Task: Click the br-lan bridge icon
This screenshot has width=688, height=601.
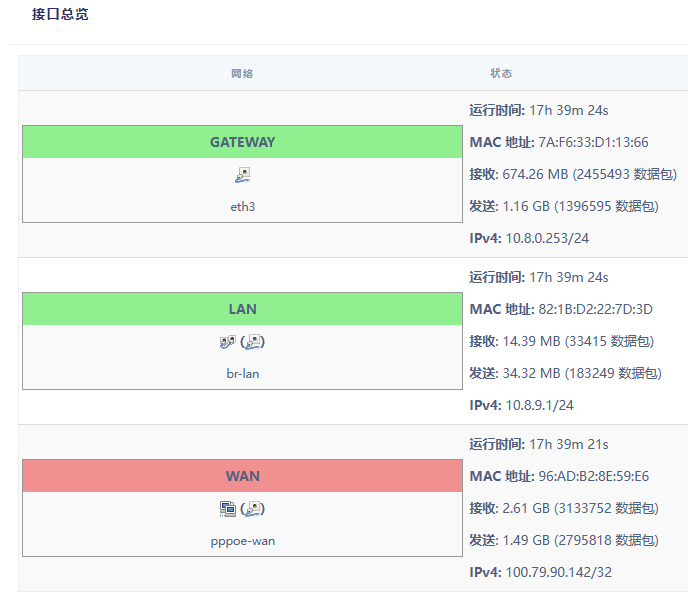Action: click(227, 341)
